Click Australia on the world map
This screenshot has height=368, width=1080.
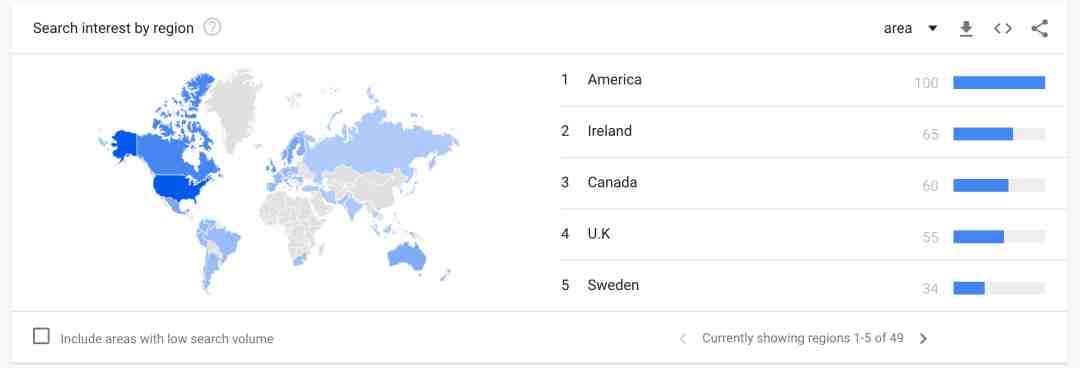coord(407,255)
